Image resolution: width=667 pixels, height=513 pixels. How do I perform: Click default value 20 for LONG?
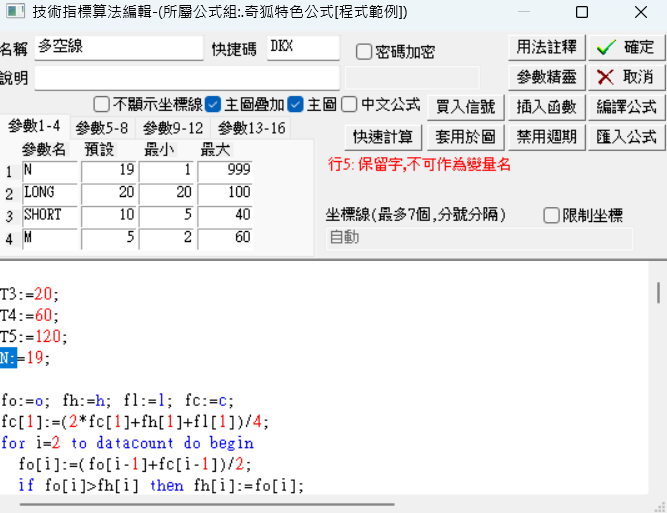point(109,192)
